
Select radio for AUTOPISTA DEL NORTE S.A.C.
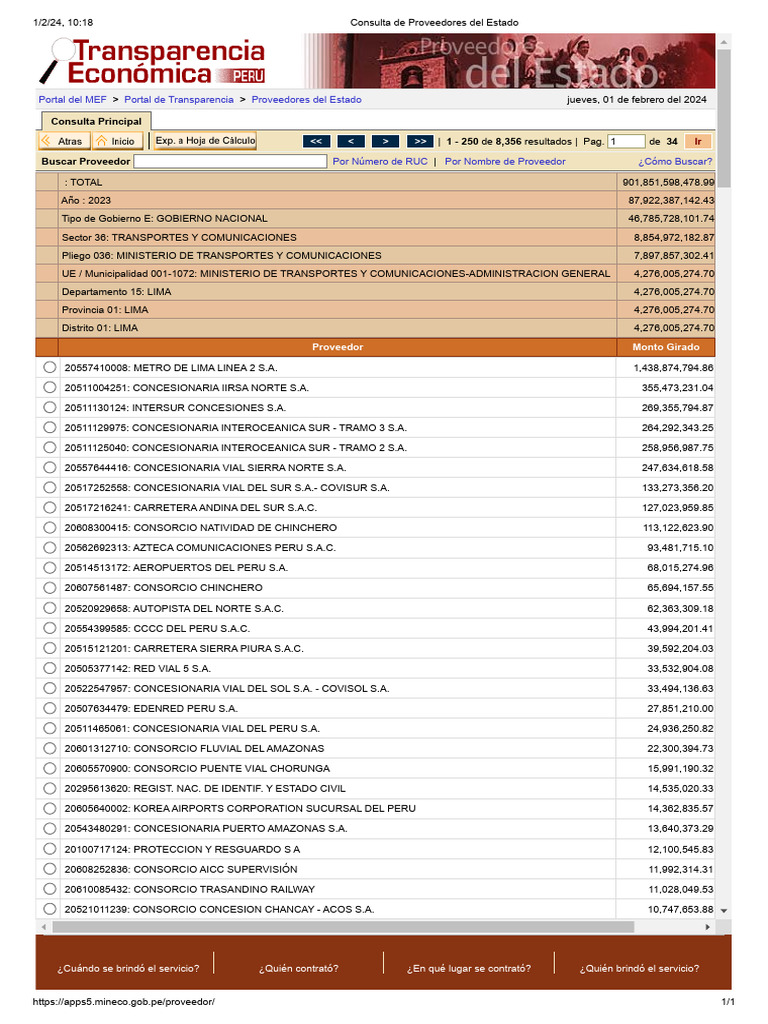(x=50, y=608)
